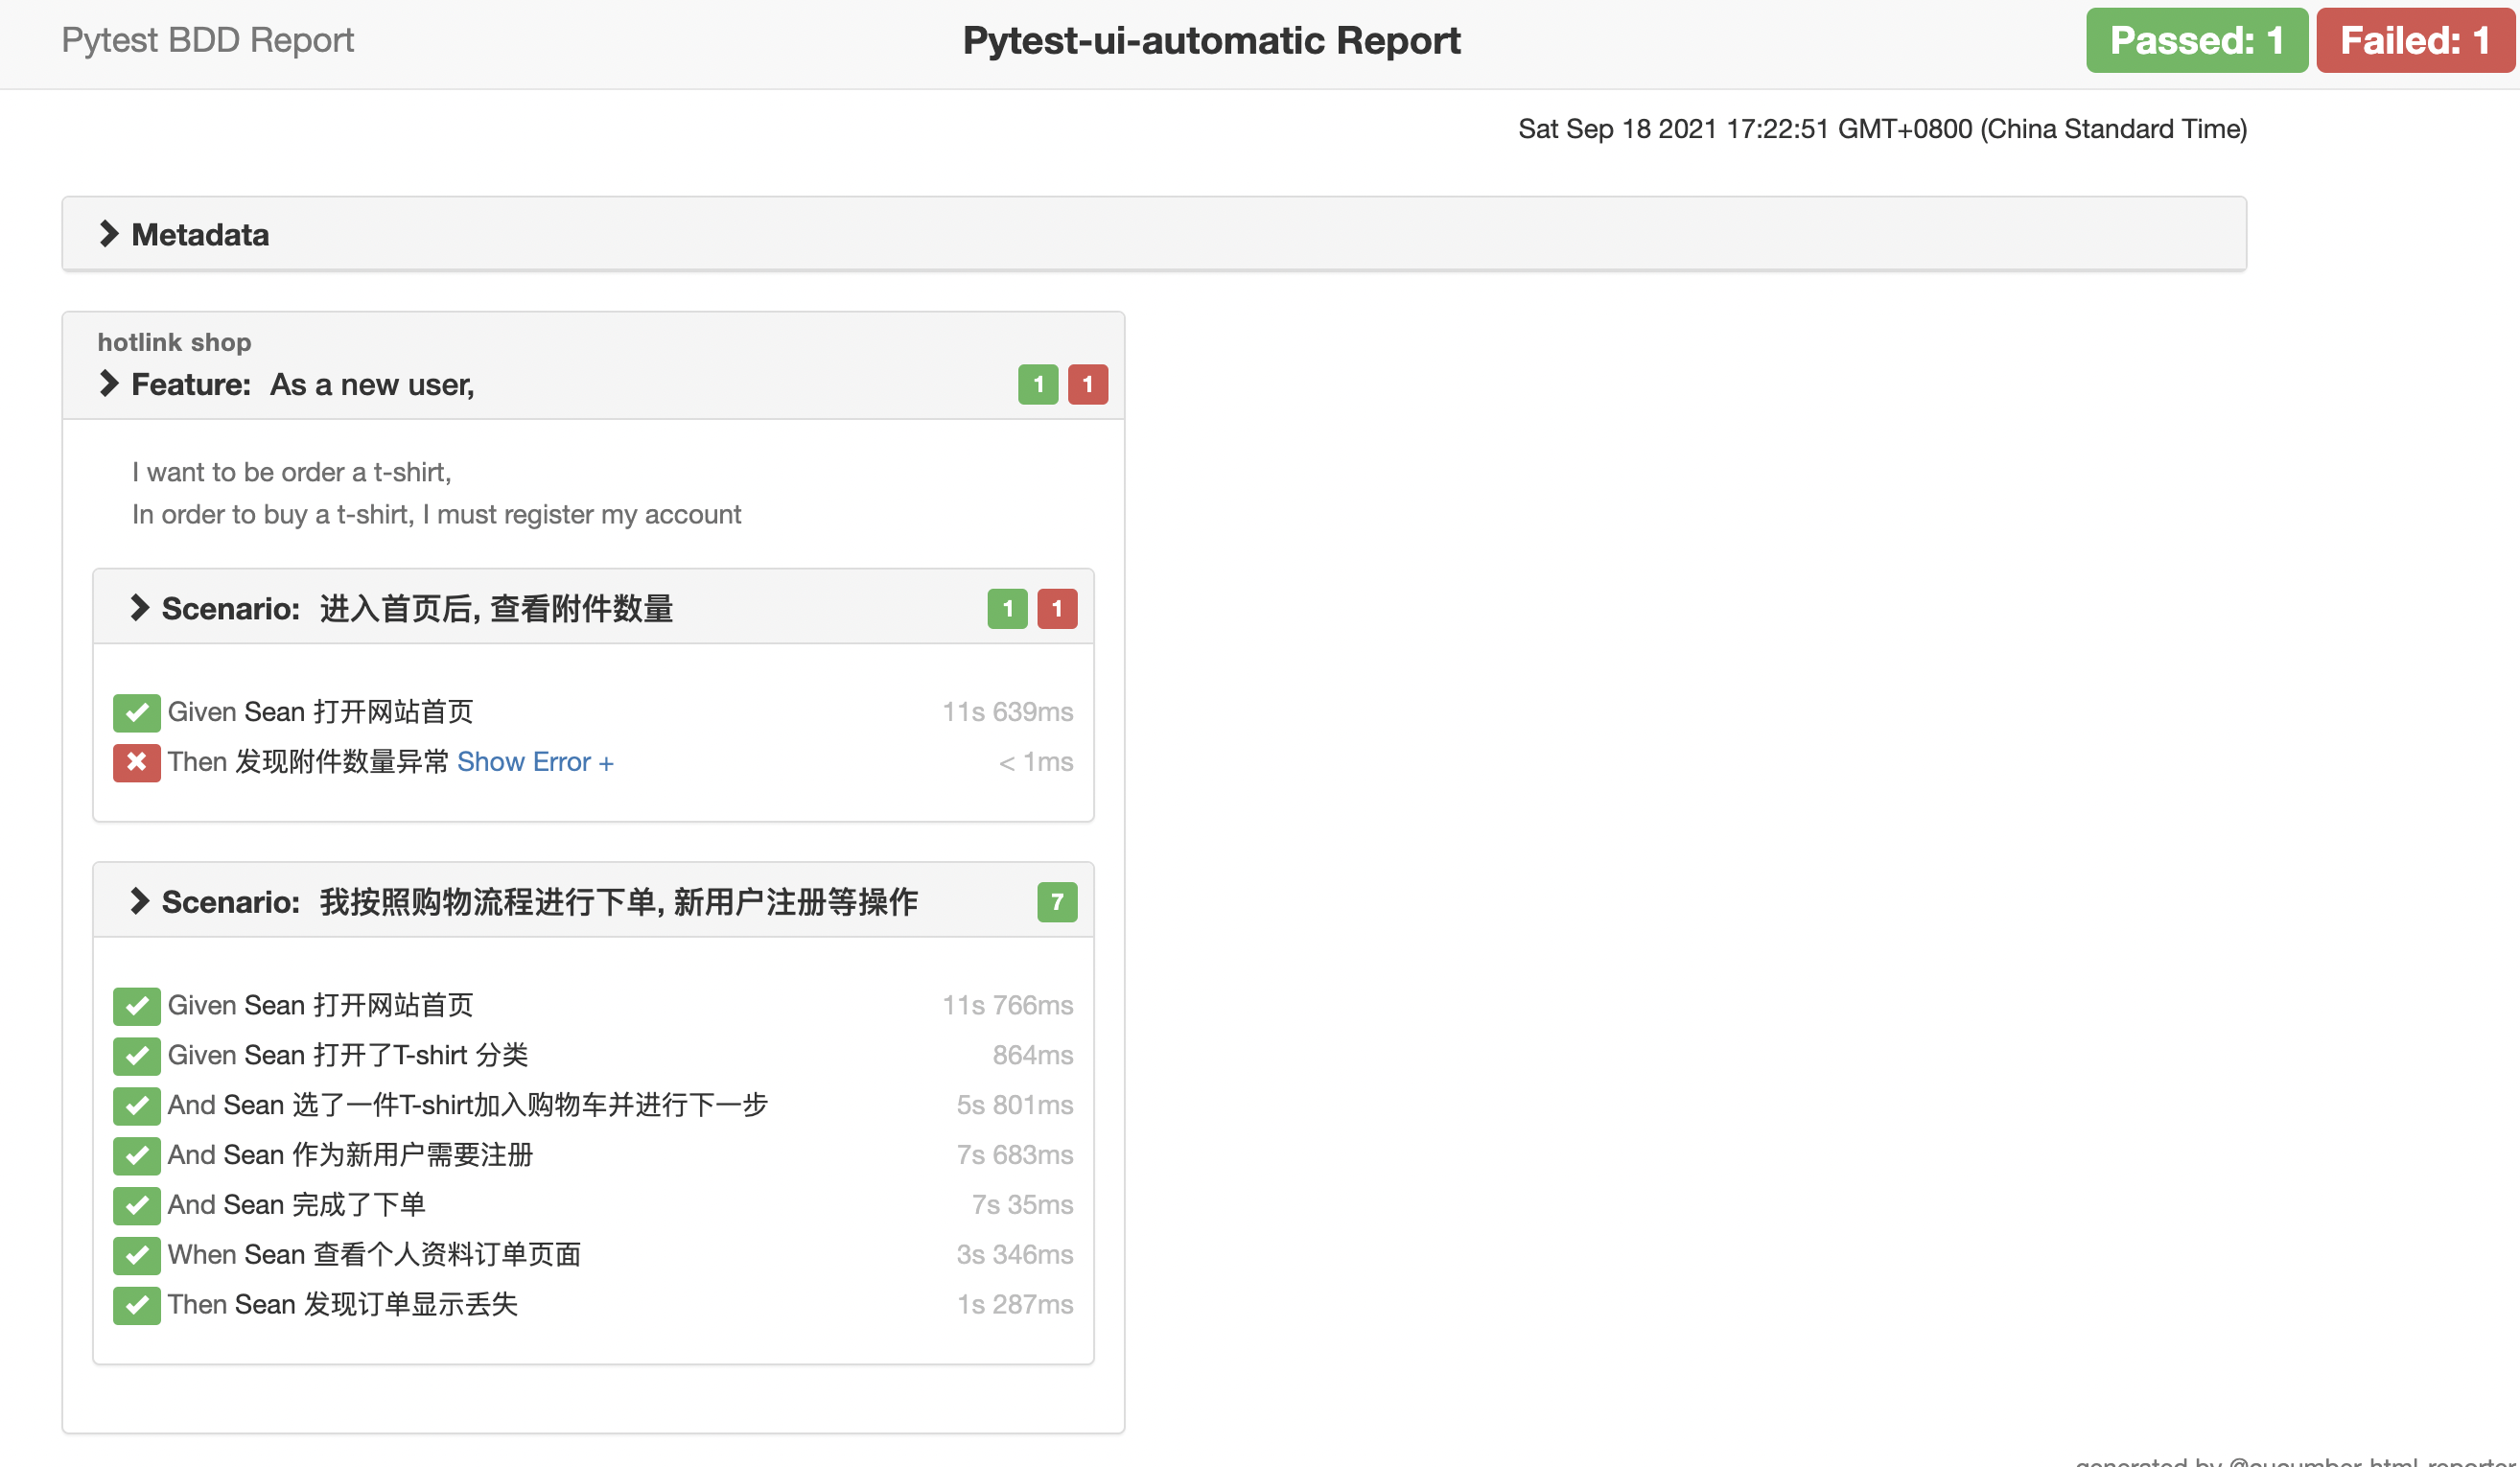The height and width of the screenshot is (1467, 2520).
Task: Click green badge 7 on shopping scenario
Action: (1057, 902)
